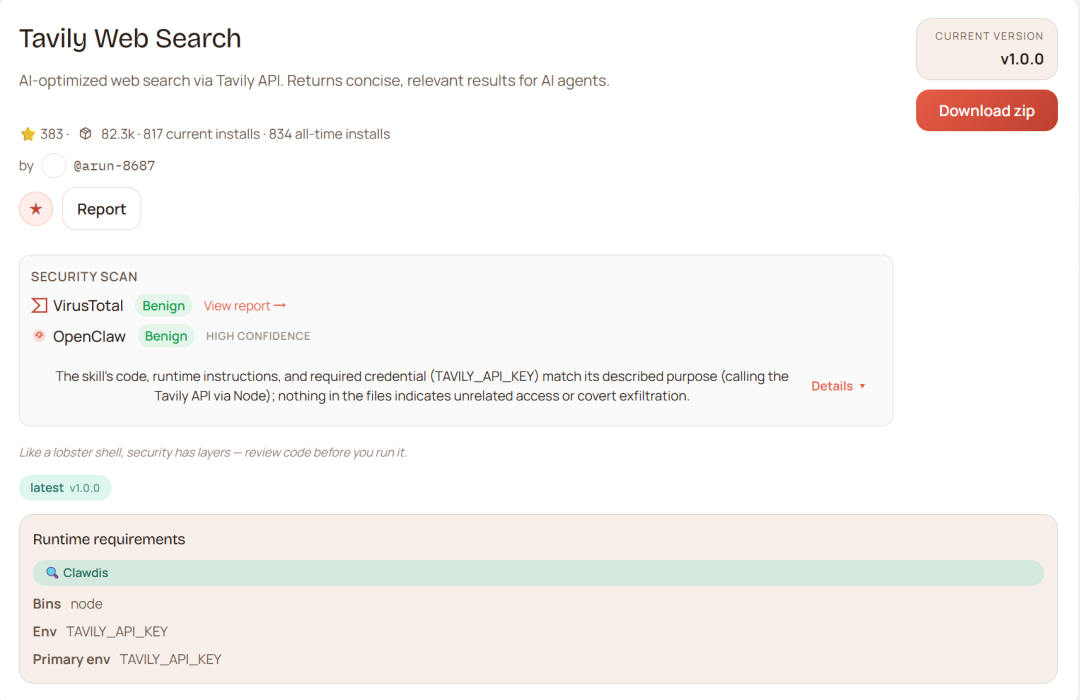Click the Current Version v1.0.0 box
The width and height of the screenshot is (1080, 700).
[986, 49]
